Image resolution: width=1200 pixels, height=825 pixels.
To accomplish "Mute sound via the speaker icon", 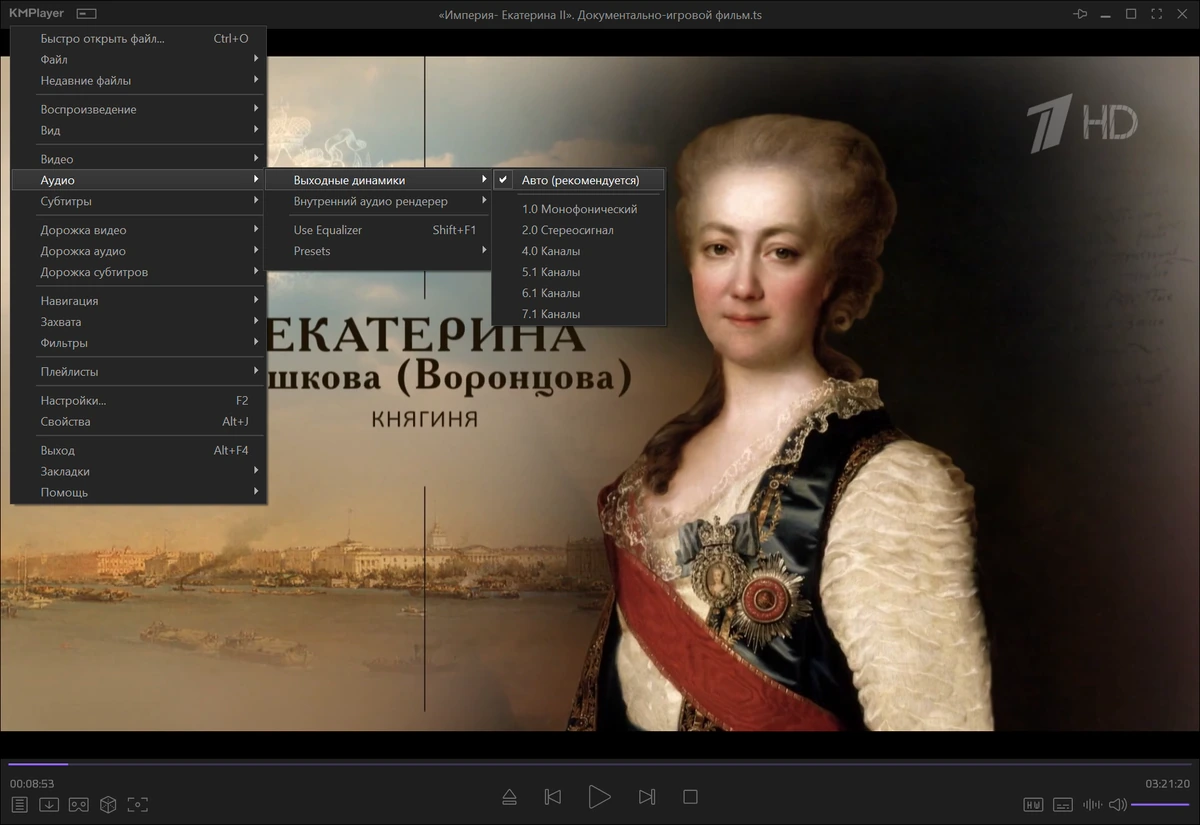I will tap(1118, 804).
